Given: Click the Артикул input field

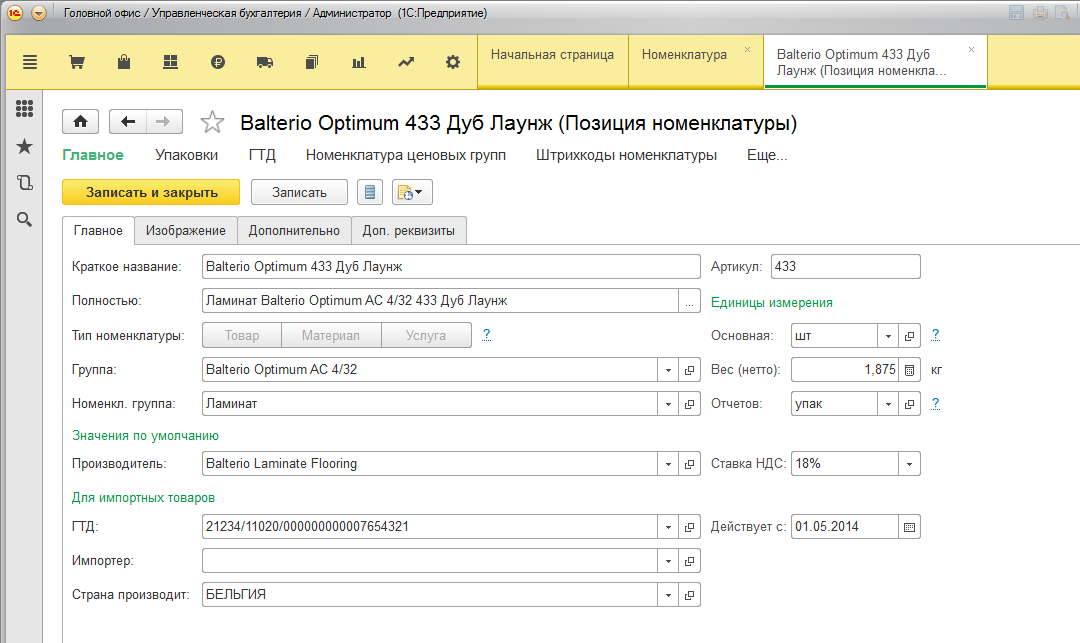Looking at the screenshot, I should (846, 267).
